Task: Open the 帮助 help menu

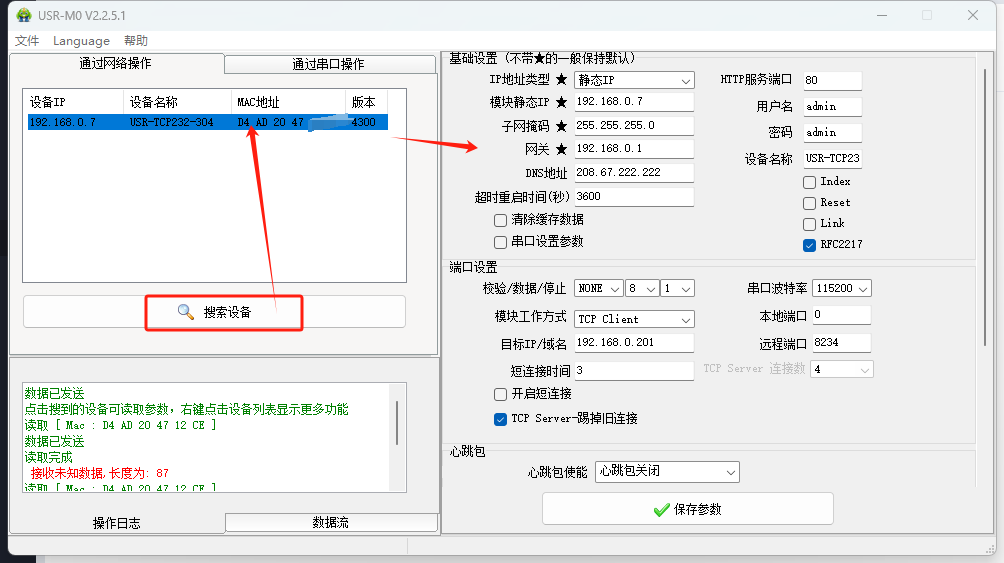Action: (136, 41)
